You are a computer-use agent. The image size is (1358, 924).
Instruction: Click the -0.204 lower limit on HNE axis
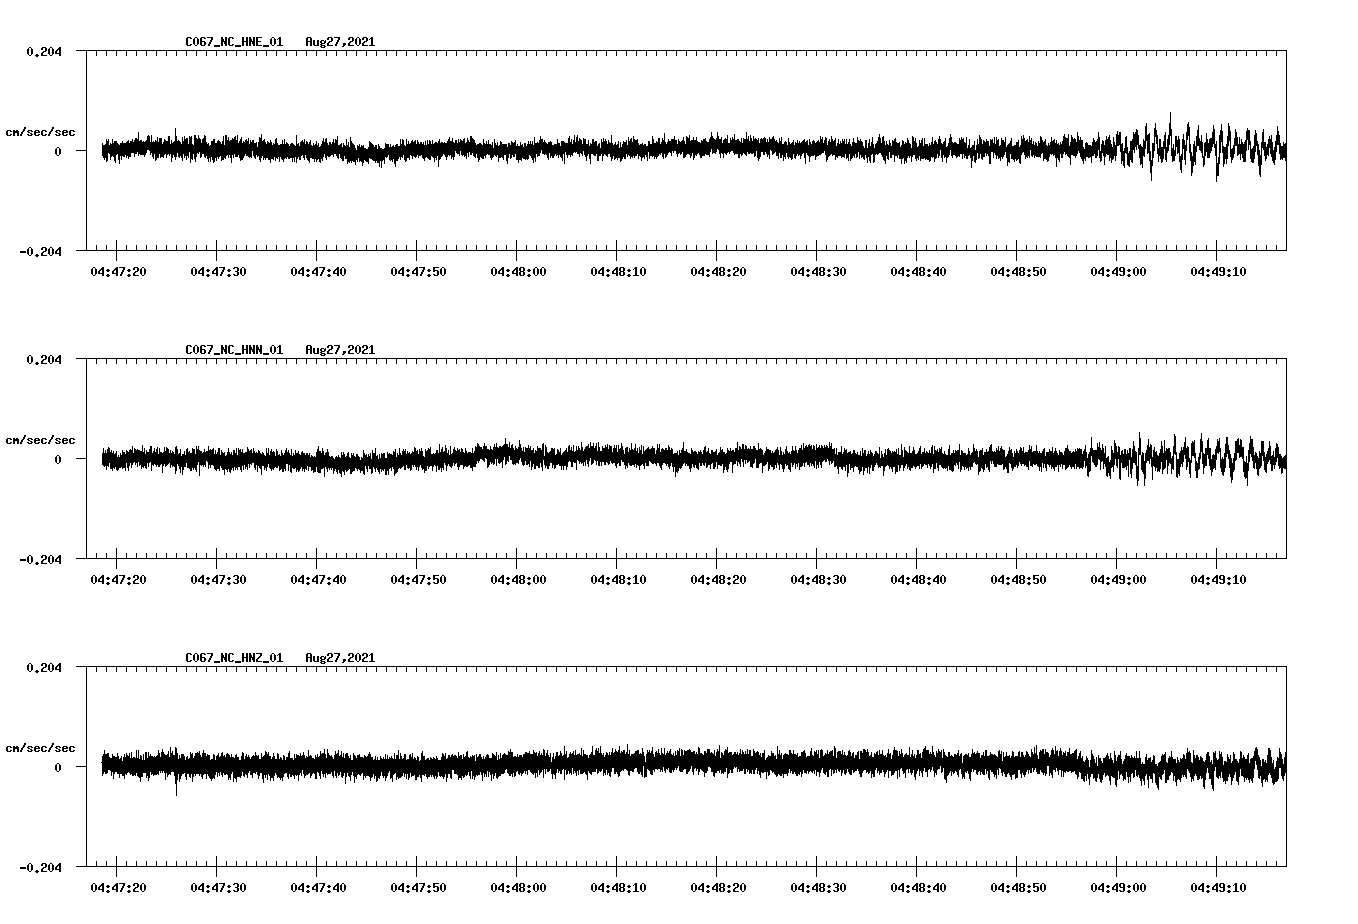pos(40,251)
